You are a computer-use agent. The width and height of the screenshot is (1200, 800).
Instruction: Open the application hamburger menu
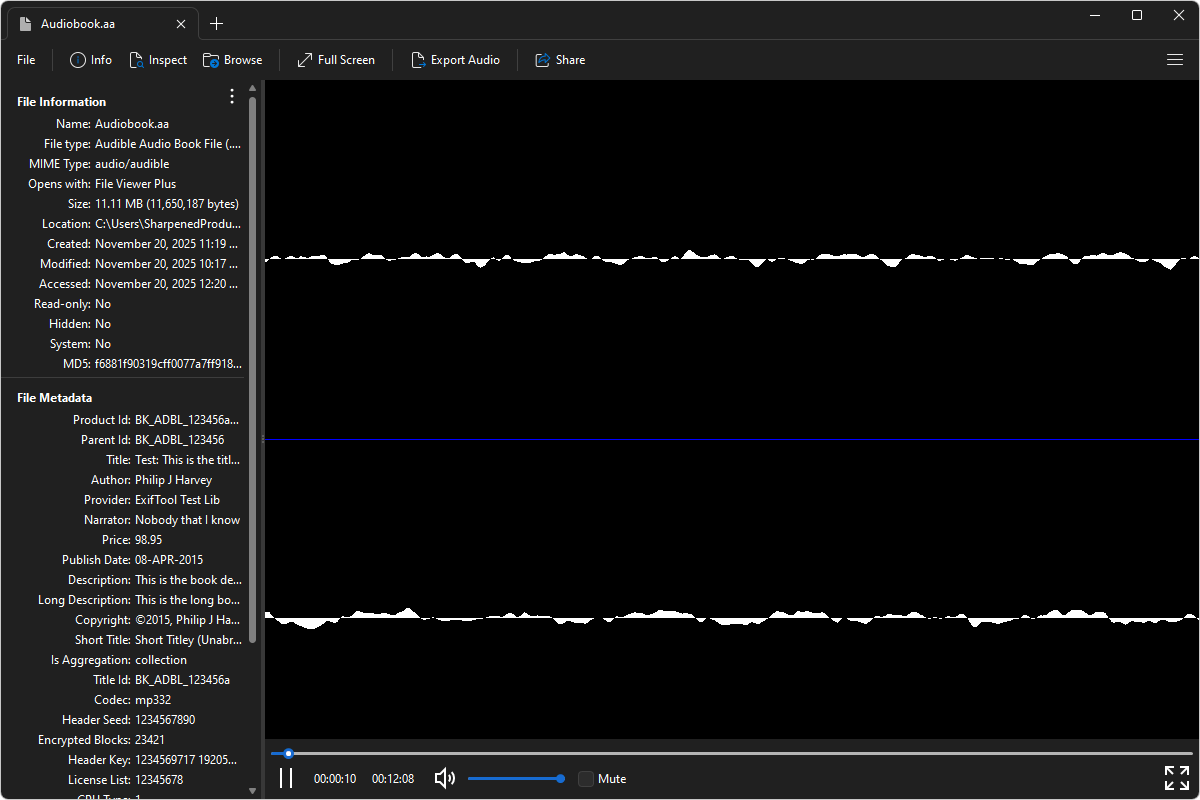click(1174, 60)
